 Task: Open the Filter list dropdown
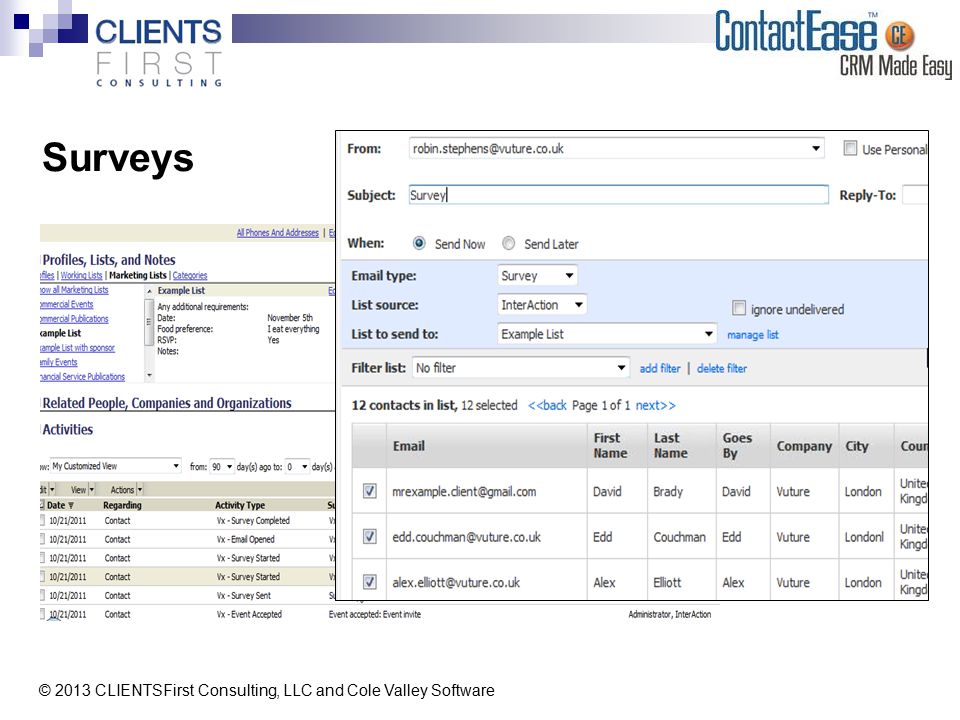[520, 368]
